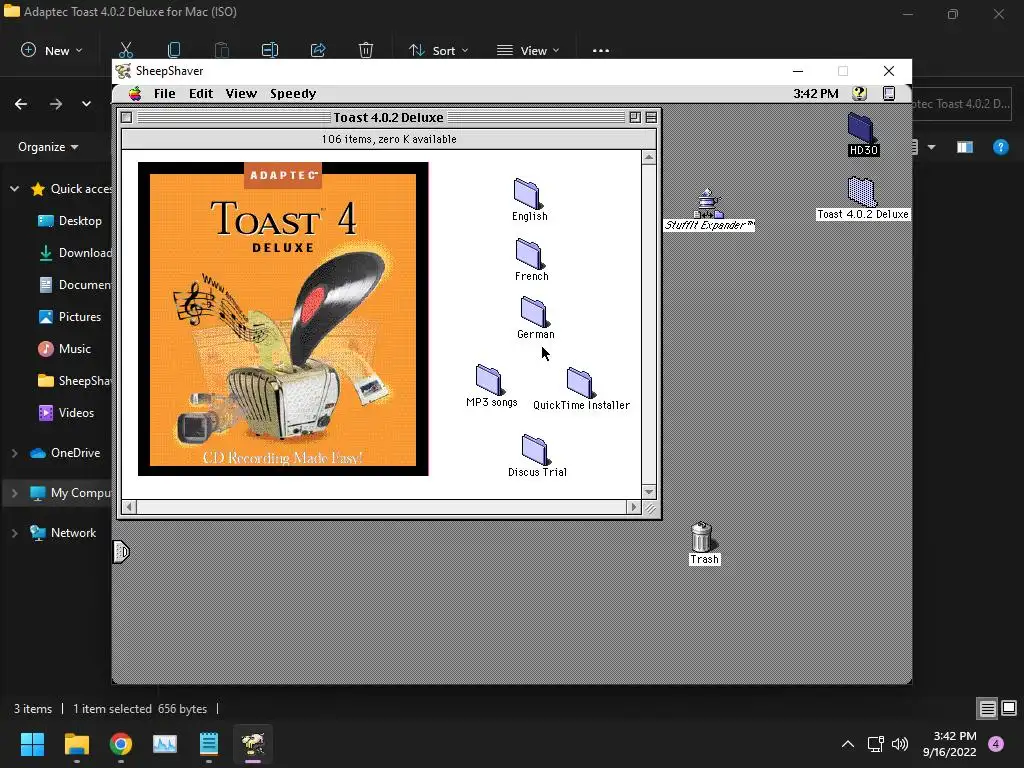Expand the OneDrive tree node
The image size is (1024, 768).
click(14, 453)
